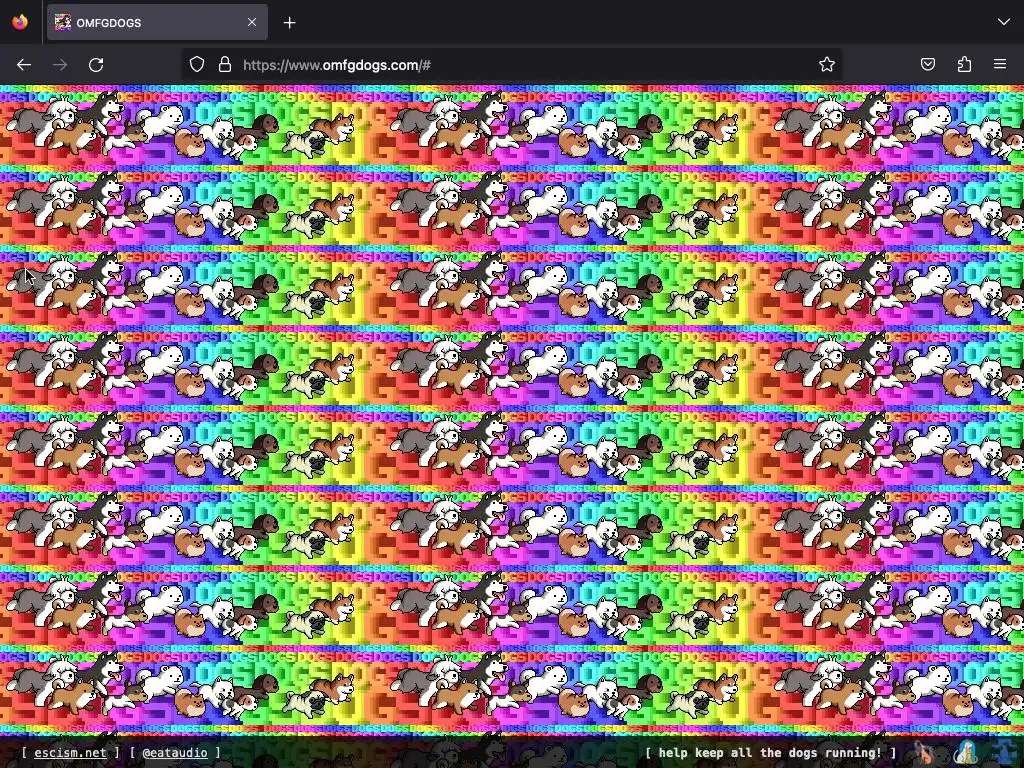1024x768 pixels.
Task: Switch to the OMFGDOGS tab
Action: click(157, 22)
